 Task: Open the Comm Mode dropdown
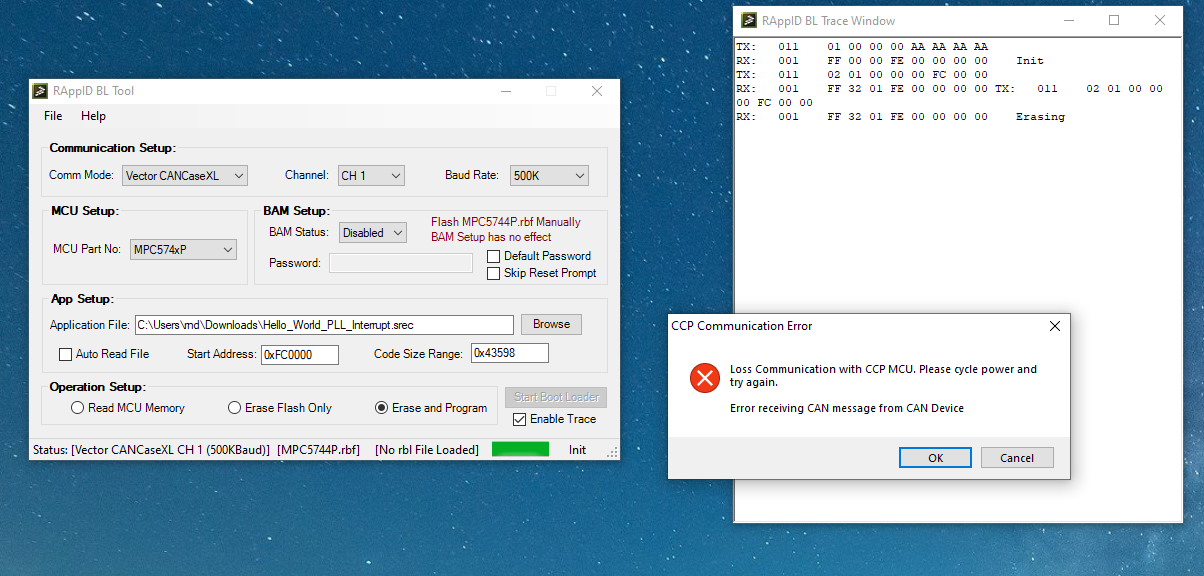coord(238,175)
